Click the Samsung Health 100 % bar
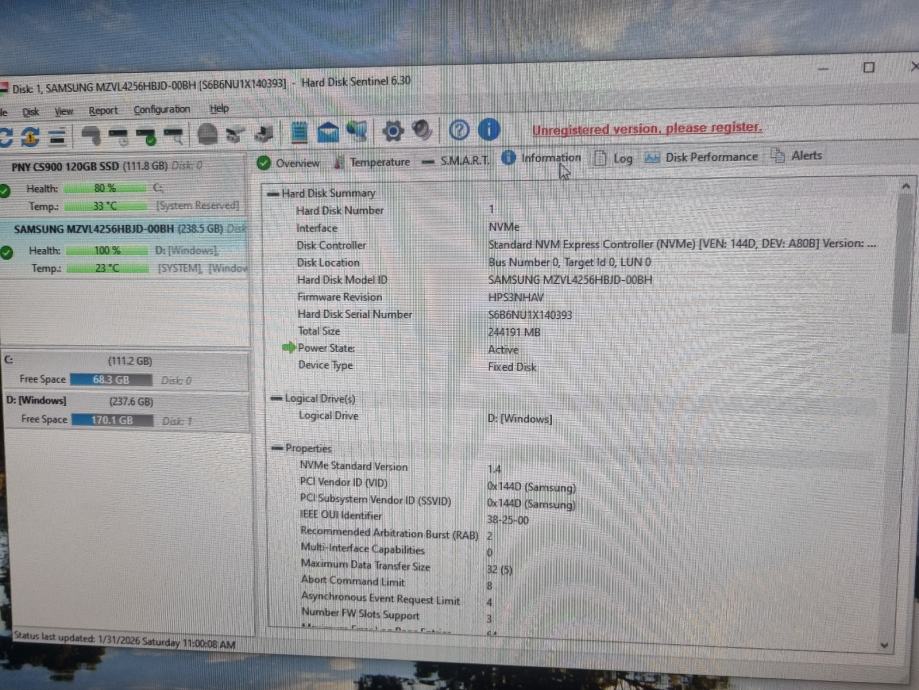This screenshot has height=690, width=919. (x=107, y=250)
